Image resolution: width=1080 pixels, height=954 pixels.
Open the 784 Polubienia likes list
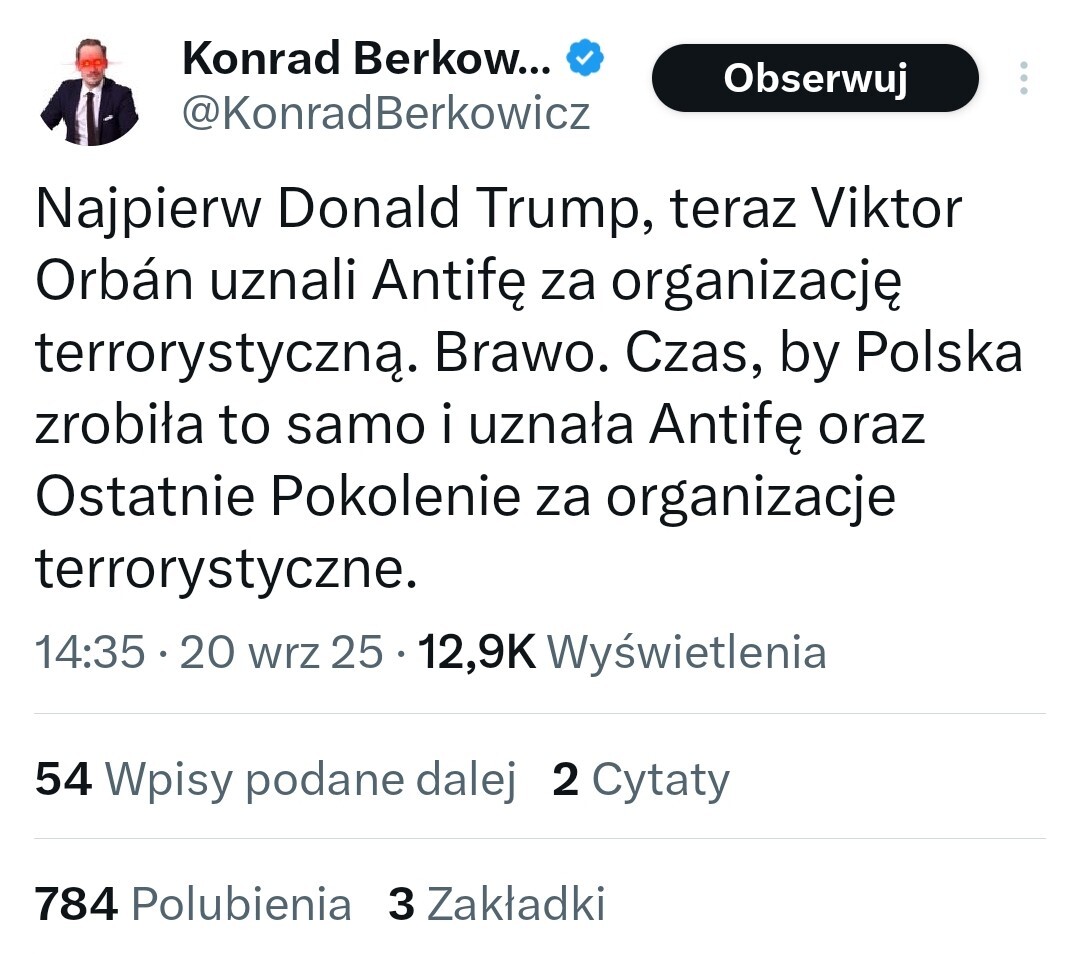click(193, 904)
